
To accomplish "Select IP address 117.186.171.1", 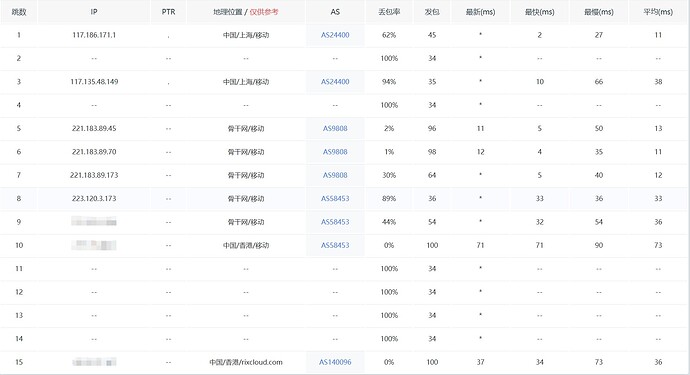I will point(94,35).
